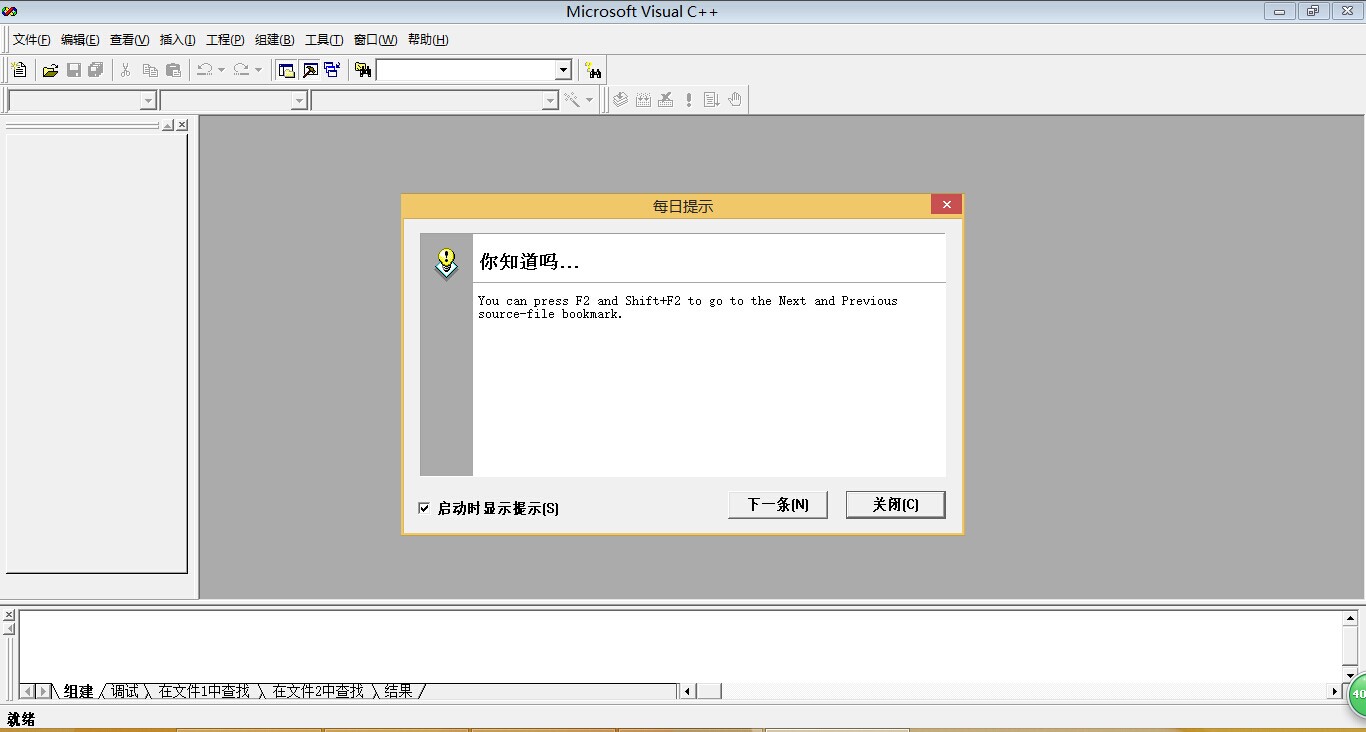Open the 工具(T) menu

[x=324, y=40]
